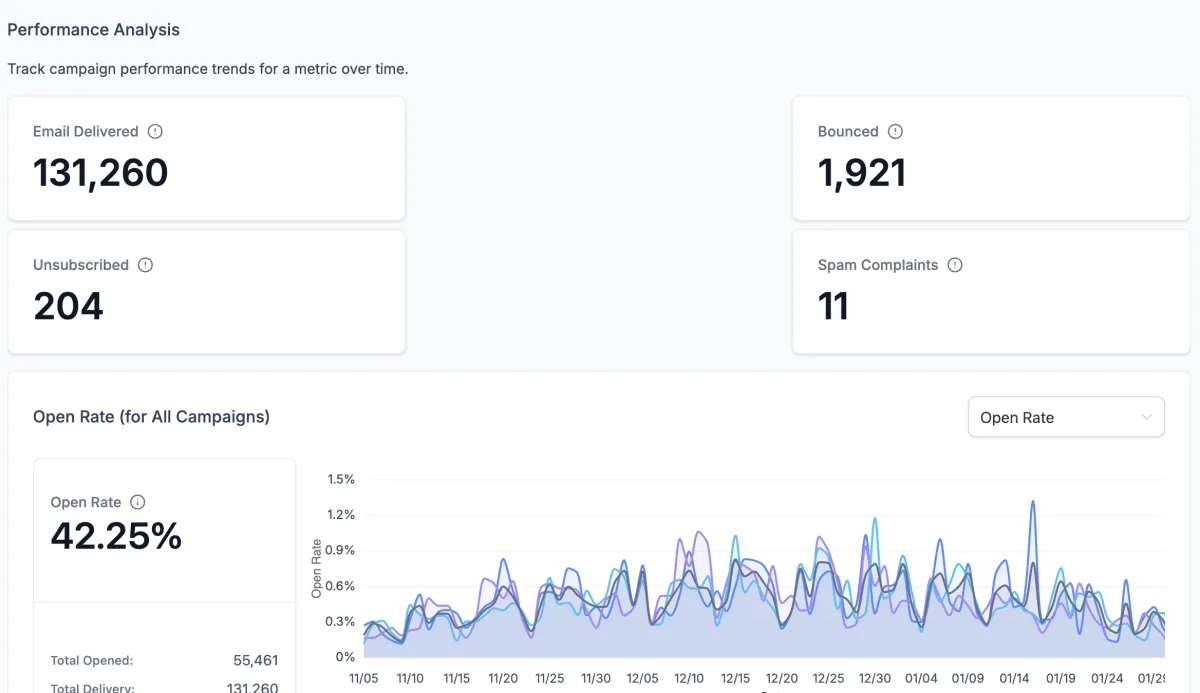Click the tallest chart peak near 01/14
The image size is (1200, 693).
(x=1032, y=502)
